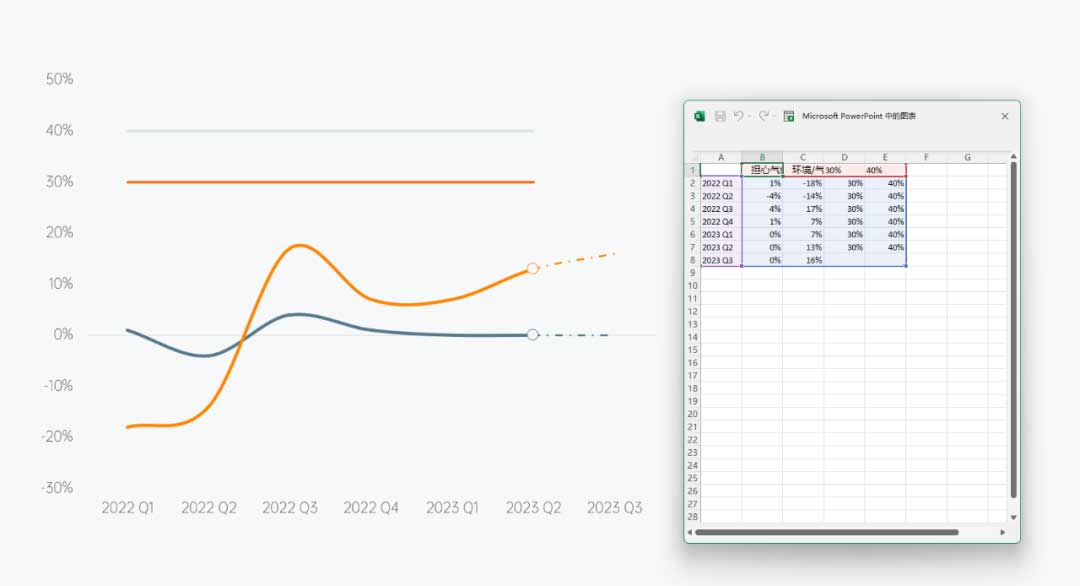Close the chart data spreadsheet window
Image resolution: width=1080 pixels, height=586 pixels.
(x=1005, y=116)
